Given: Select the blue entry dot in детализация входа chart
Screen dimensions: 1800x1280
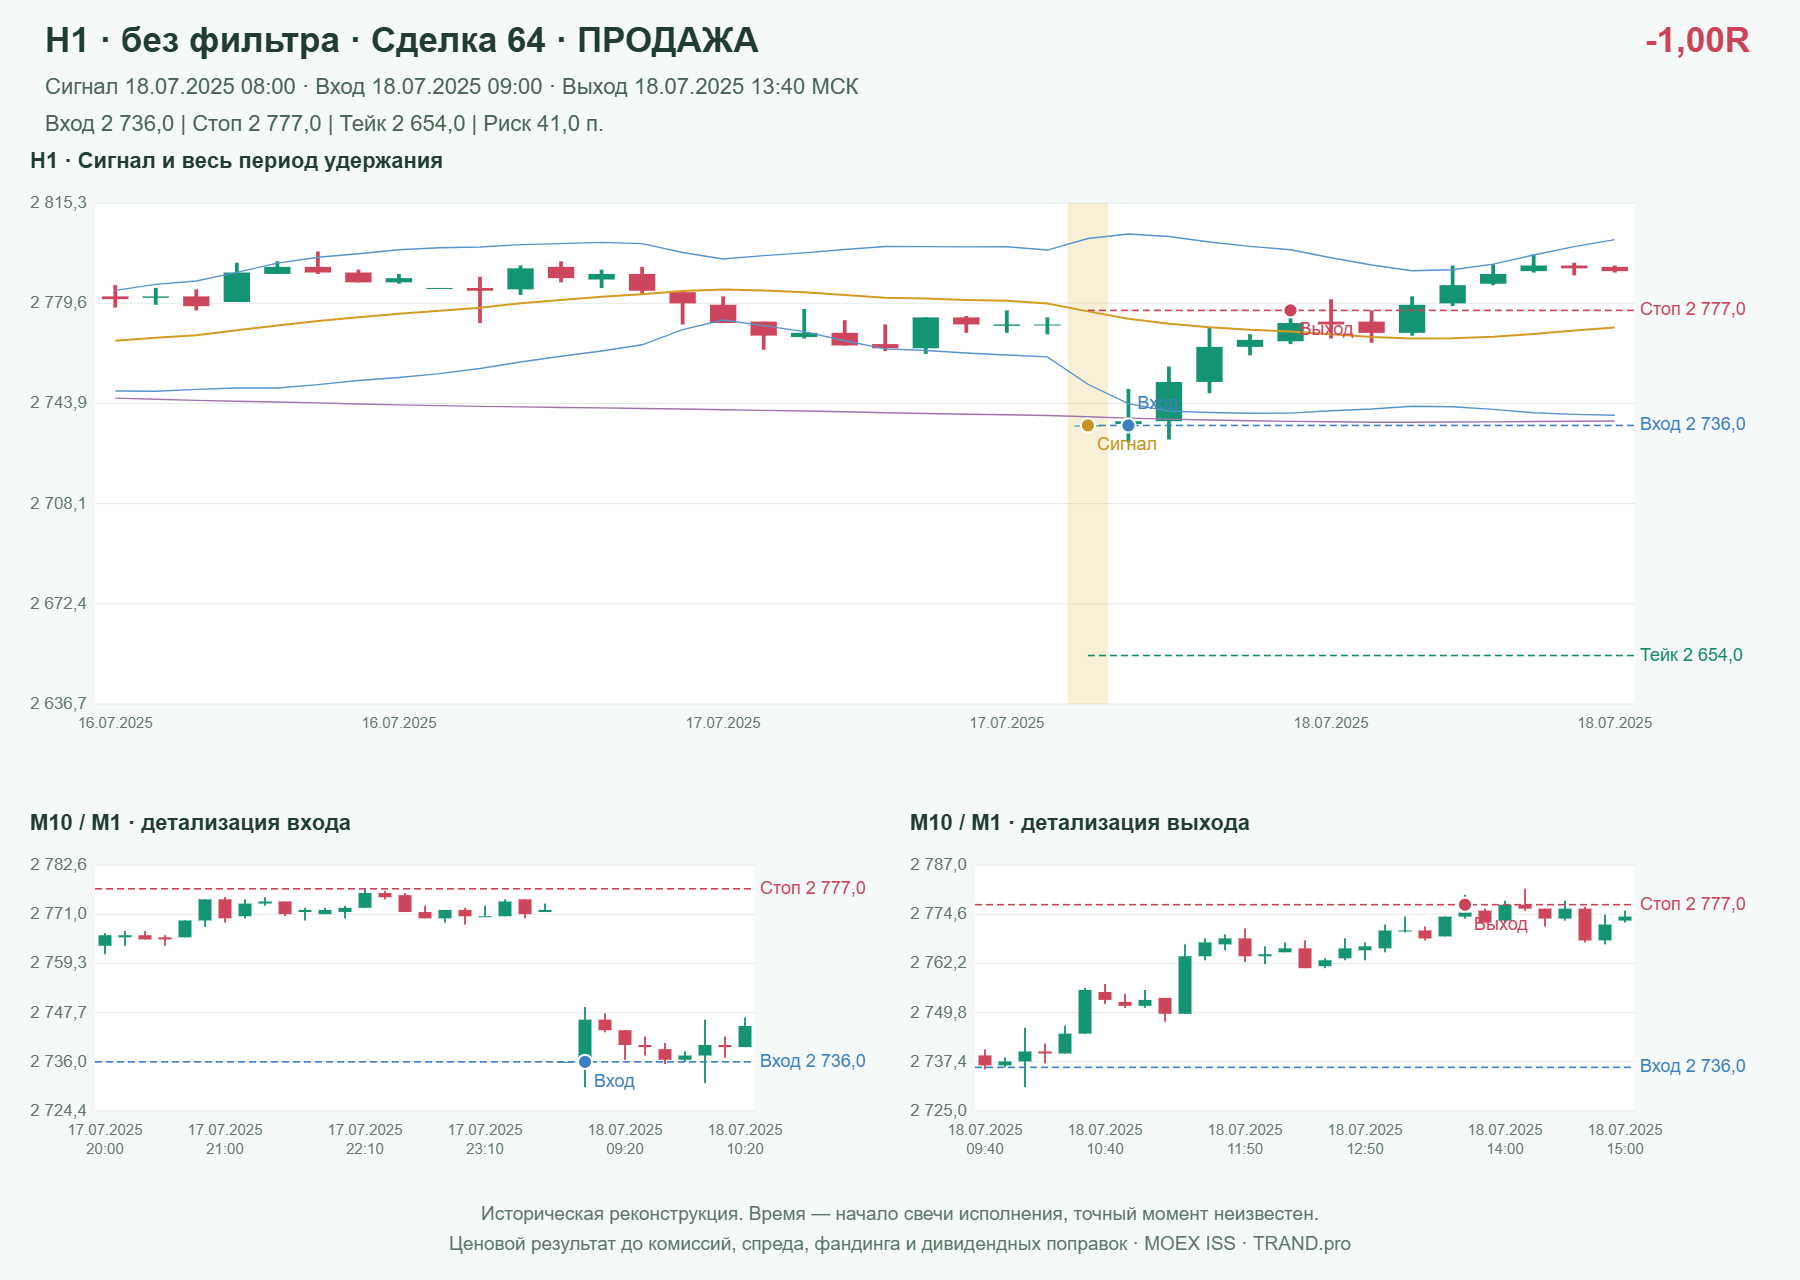Looking at the screenshot, I should coord(585,1062).
